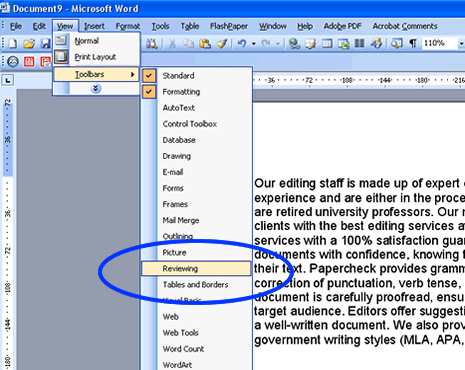Click the horizontal ruler at mark 72
The image size is (465, 370).
(x=309, y=80)
